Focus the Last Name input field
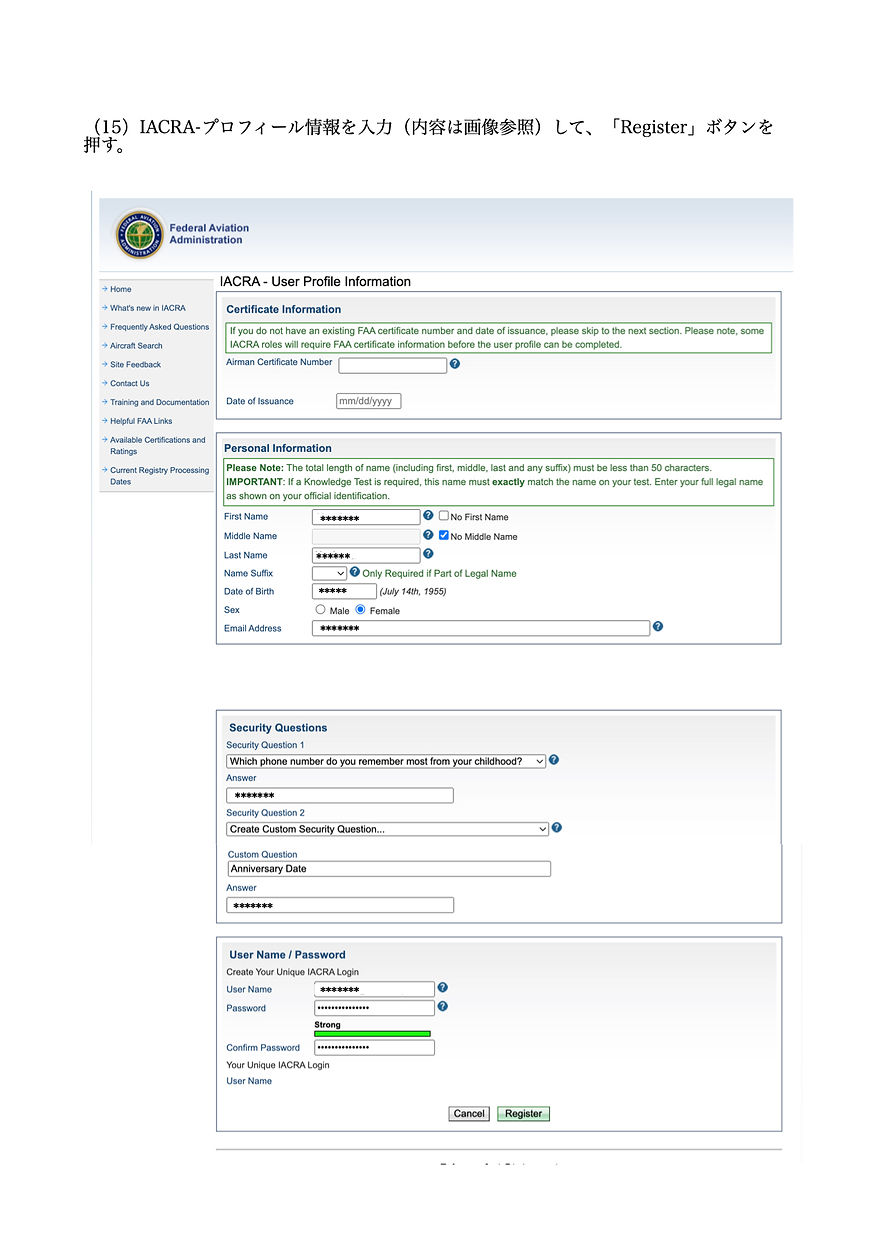This screenshot has height=1237, width=876. click(366, 555)
